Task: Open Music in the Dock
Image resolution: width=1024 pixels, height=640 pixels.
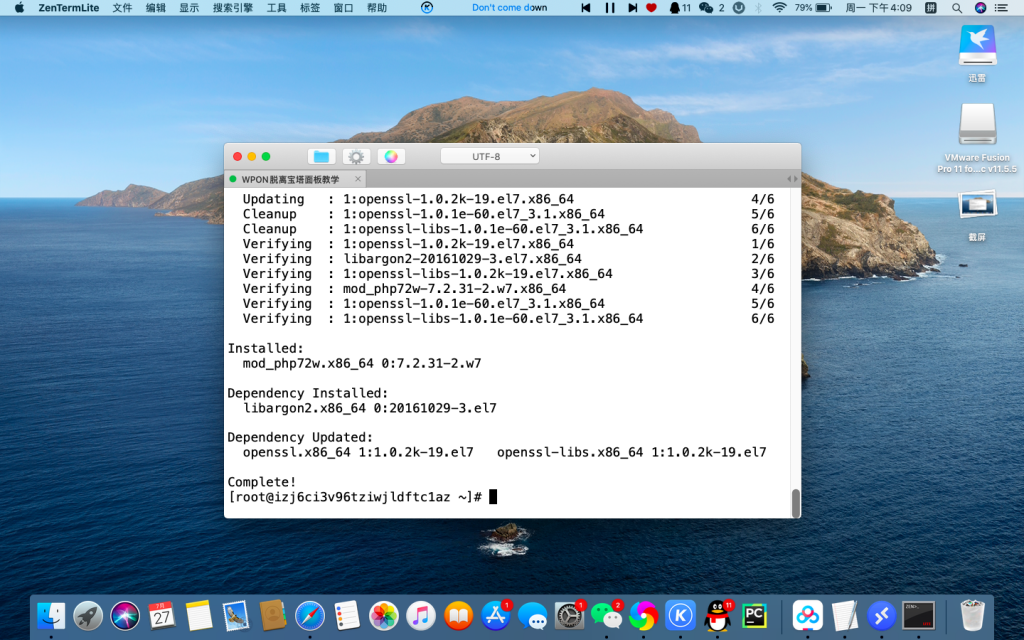Action: click(x=421, y=616)
